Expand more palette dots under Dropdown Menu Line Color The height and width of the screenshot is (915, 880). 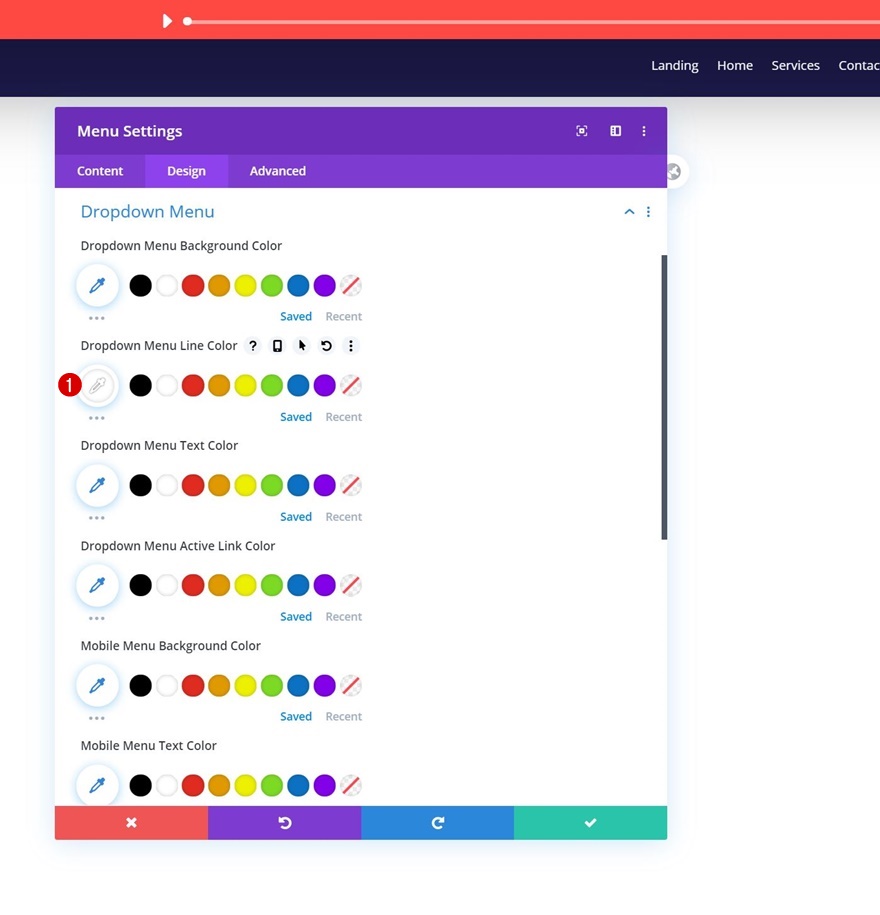97,418
